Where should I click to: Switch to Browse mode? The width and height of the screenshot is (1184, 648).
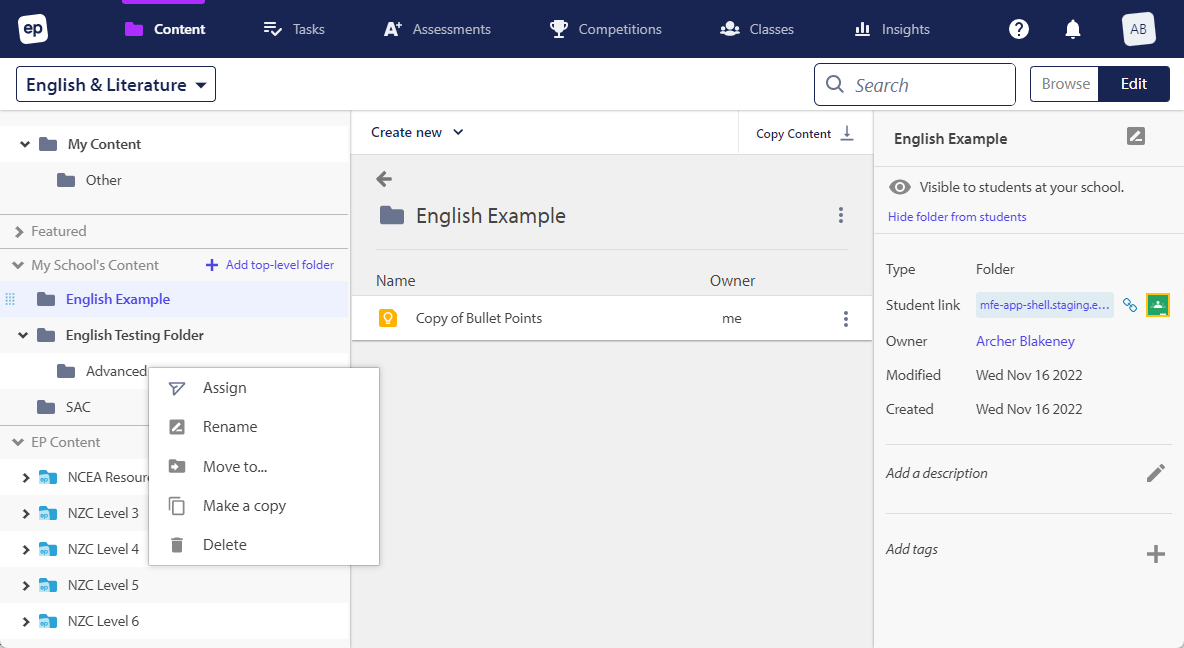point(1065,84)
